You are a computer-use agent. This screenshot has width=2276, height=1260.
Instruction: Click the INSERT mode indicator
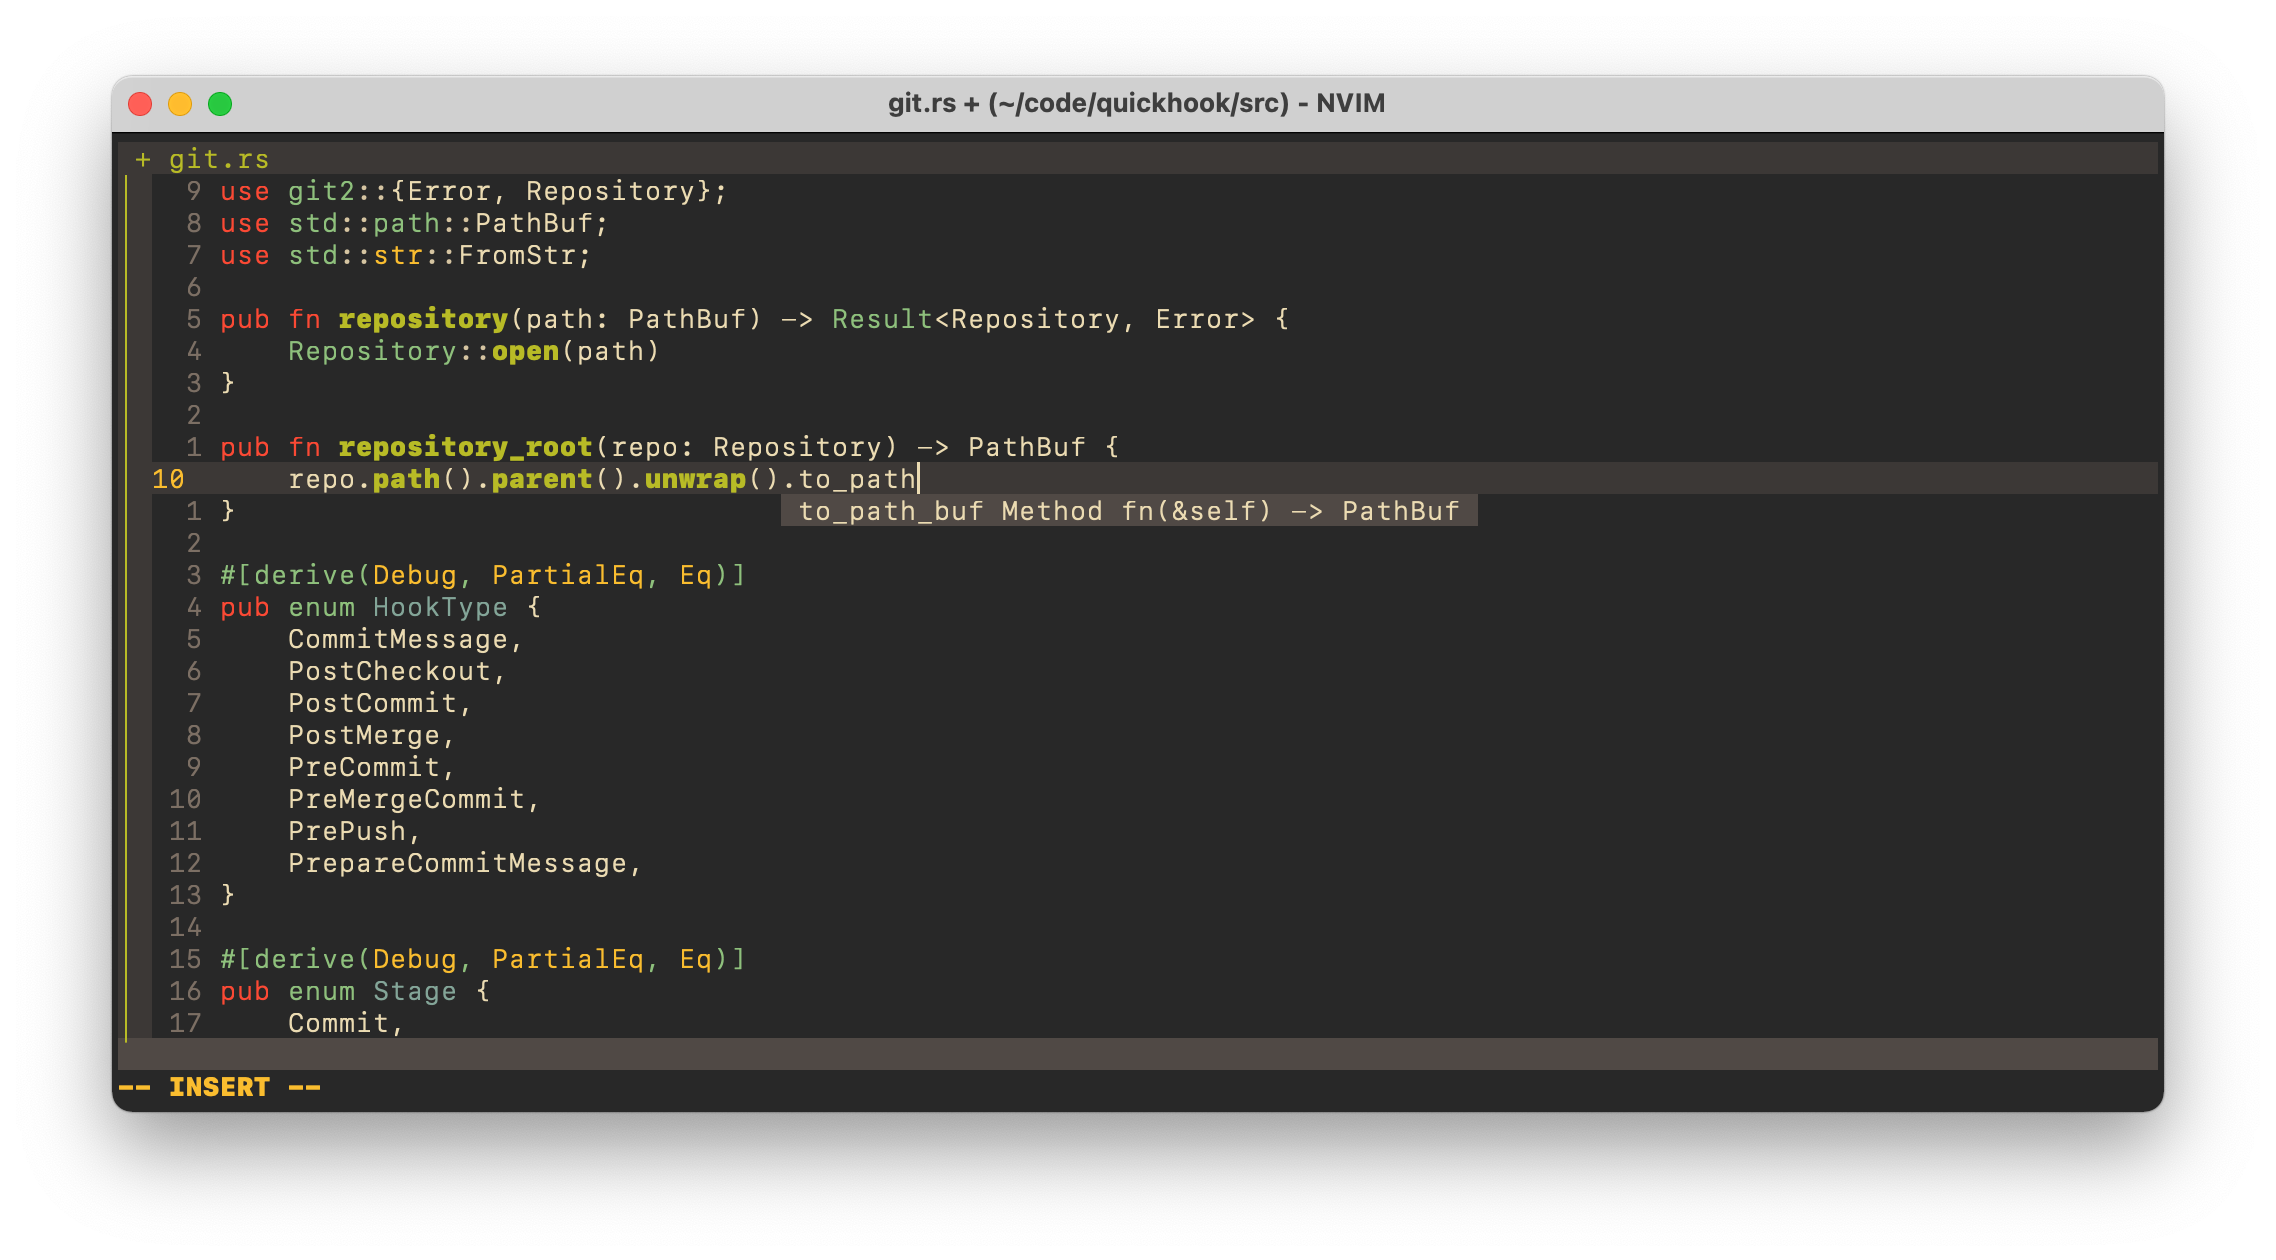point(219,1087)
